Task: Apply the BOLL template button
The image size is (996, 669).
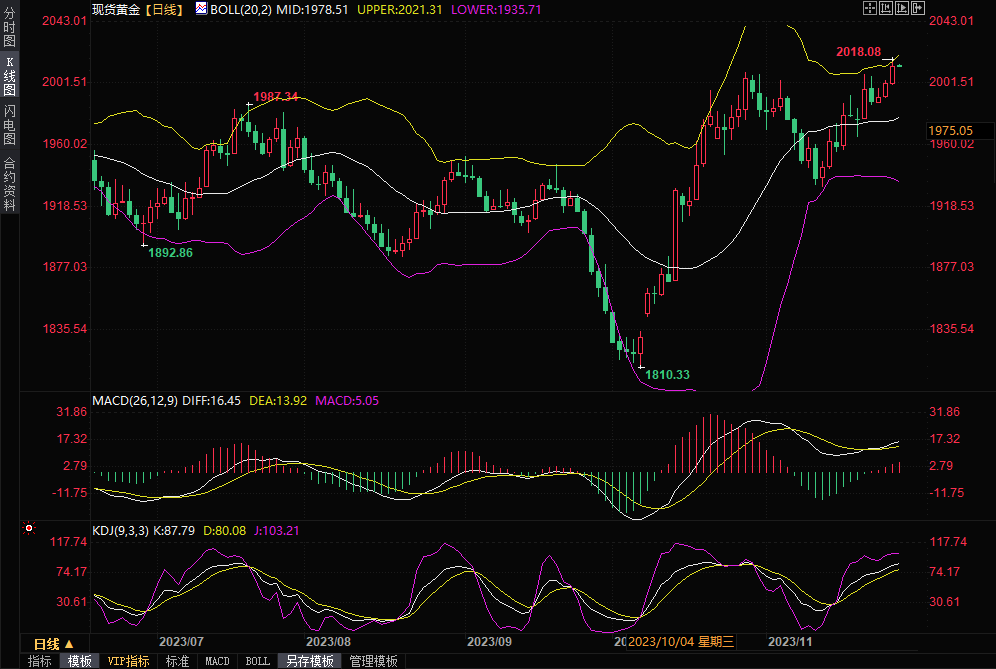Action: (x=257, y=661)
